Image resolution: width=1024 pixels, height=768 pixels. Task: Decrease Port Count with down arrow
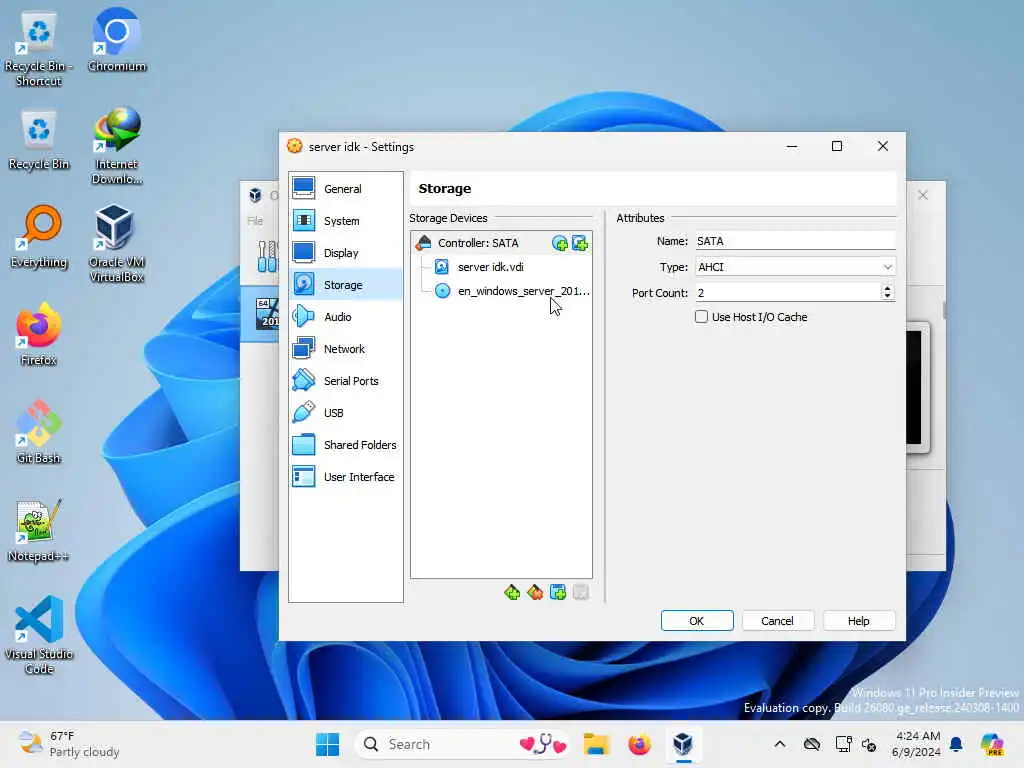click(x=887, y=296)
